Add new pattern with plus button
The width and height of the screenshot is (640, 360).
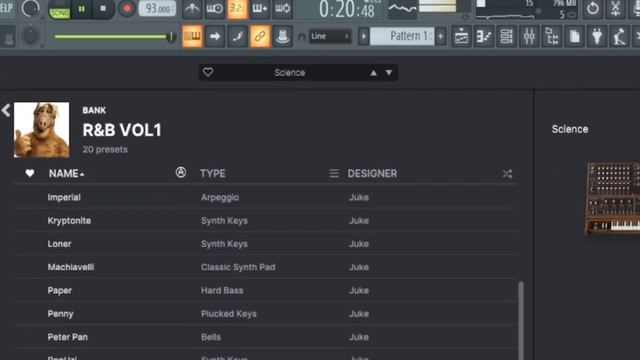pos(440,36)
